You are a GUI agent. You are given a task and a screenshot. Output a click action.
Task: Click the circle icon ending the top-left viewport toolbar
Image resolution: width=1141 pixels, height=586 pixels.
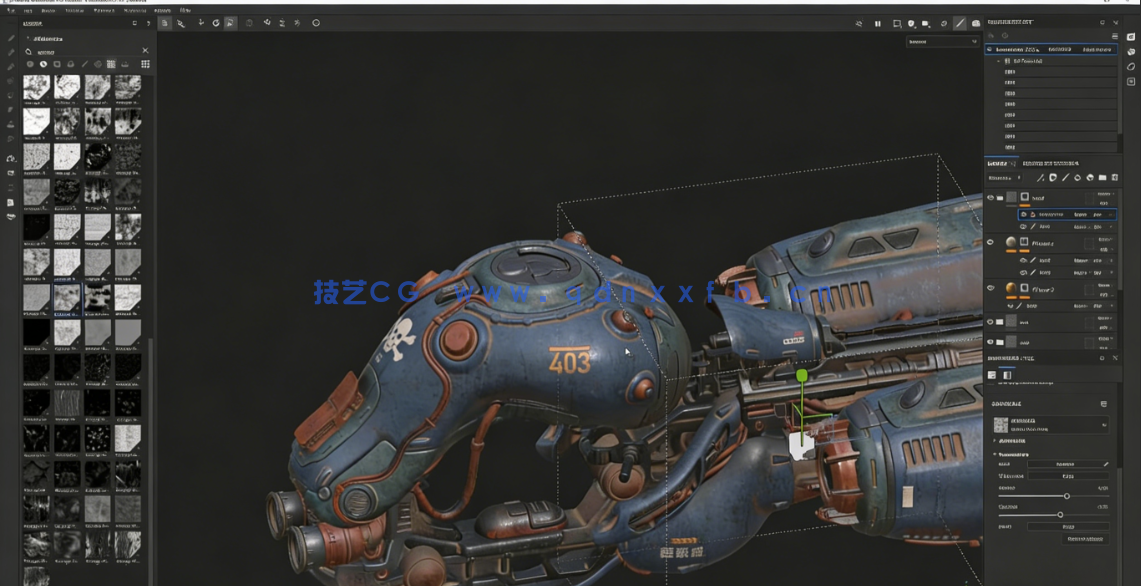pos(316,23)
